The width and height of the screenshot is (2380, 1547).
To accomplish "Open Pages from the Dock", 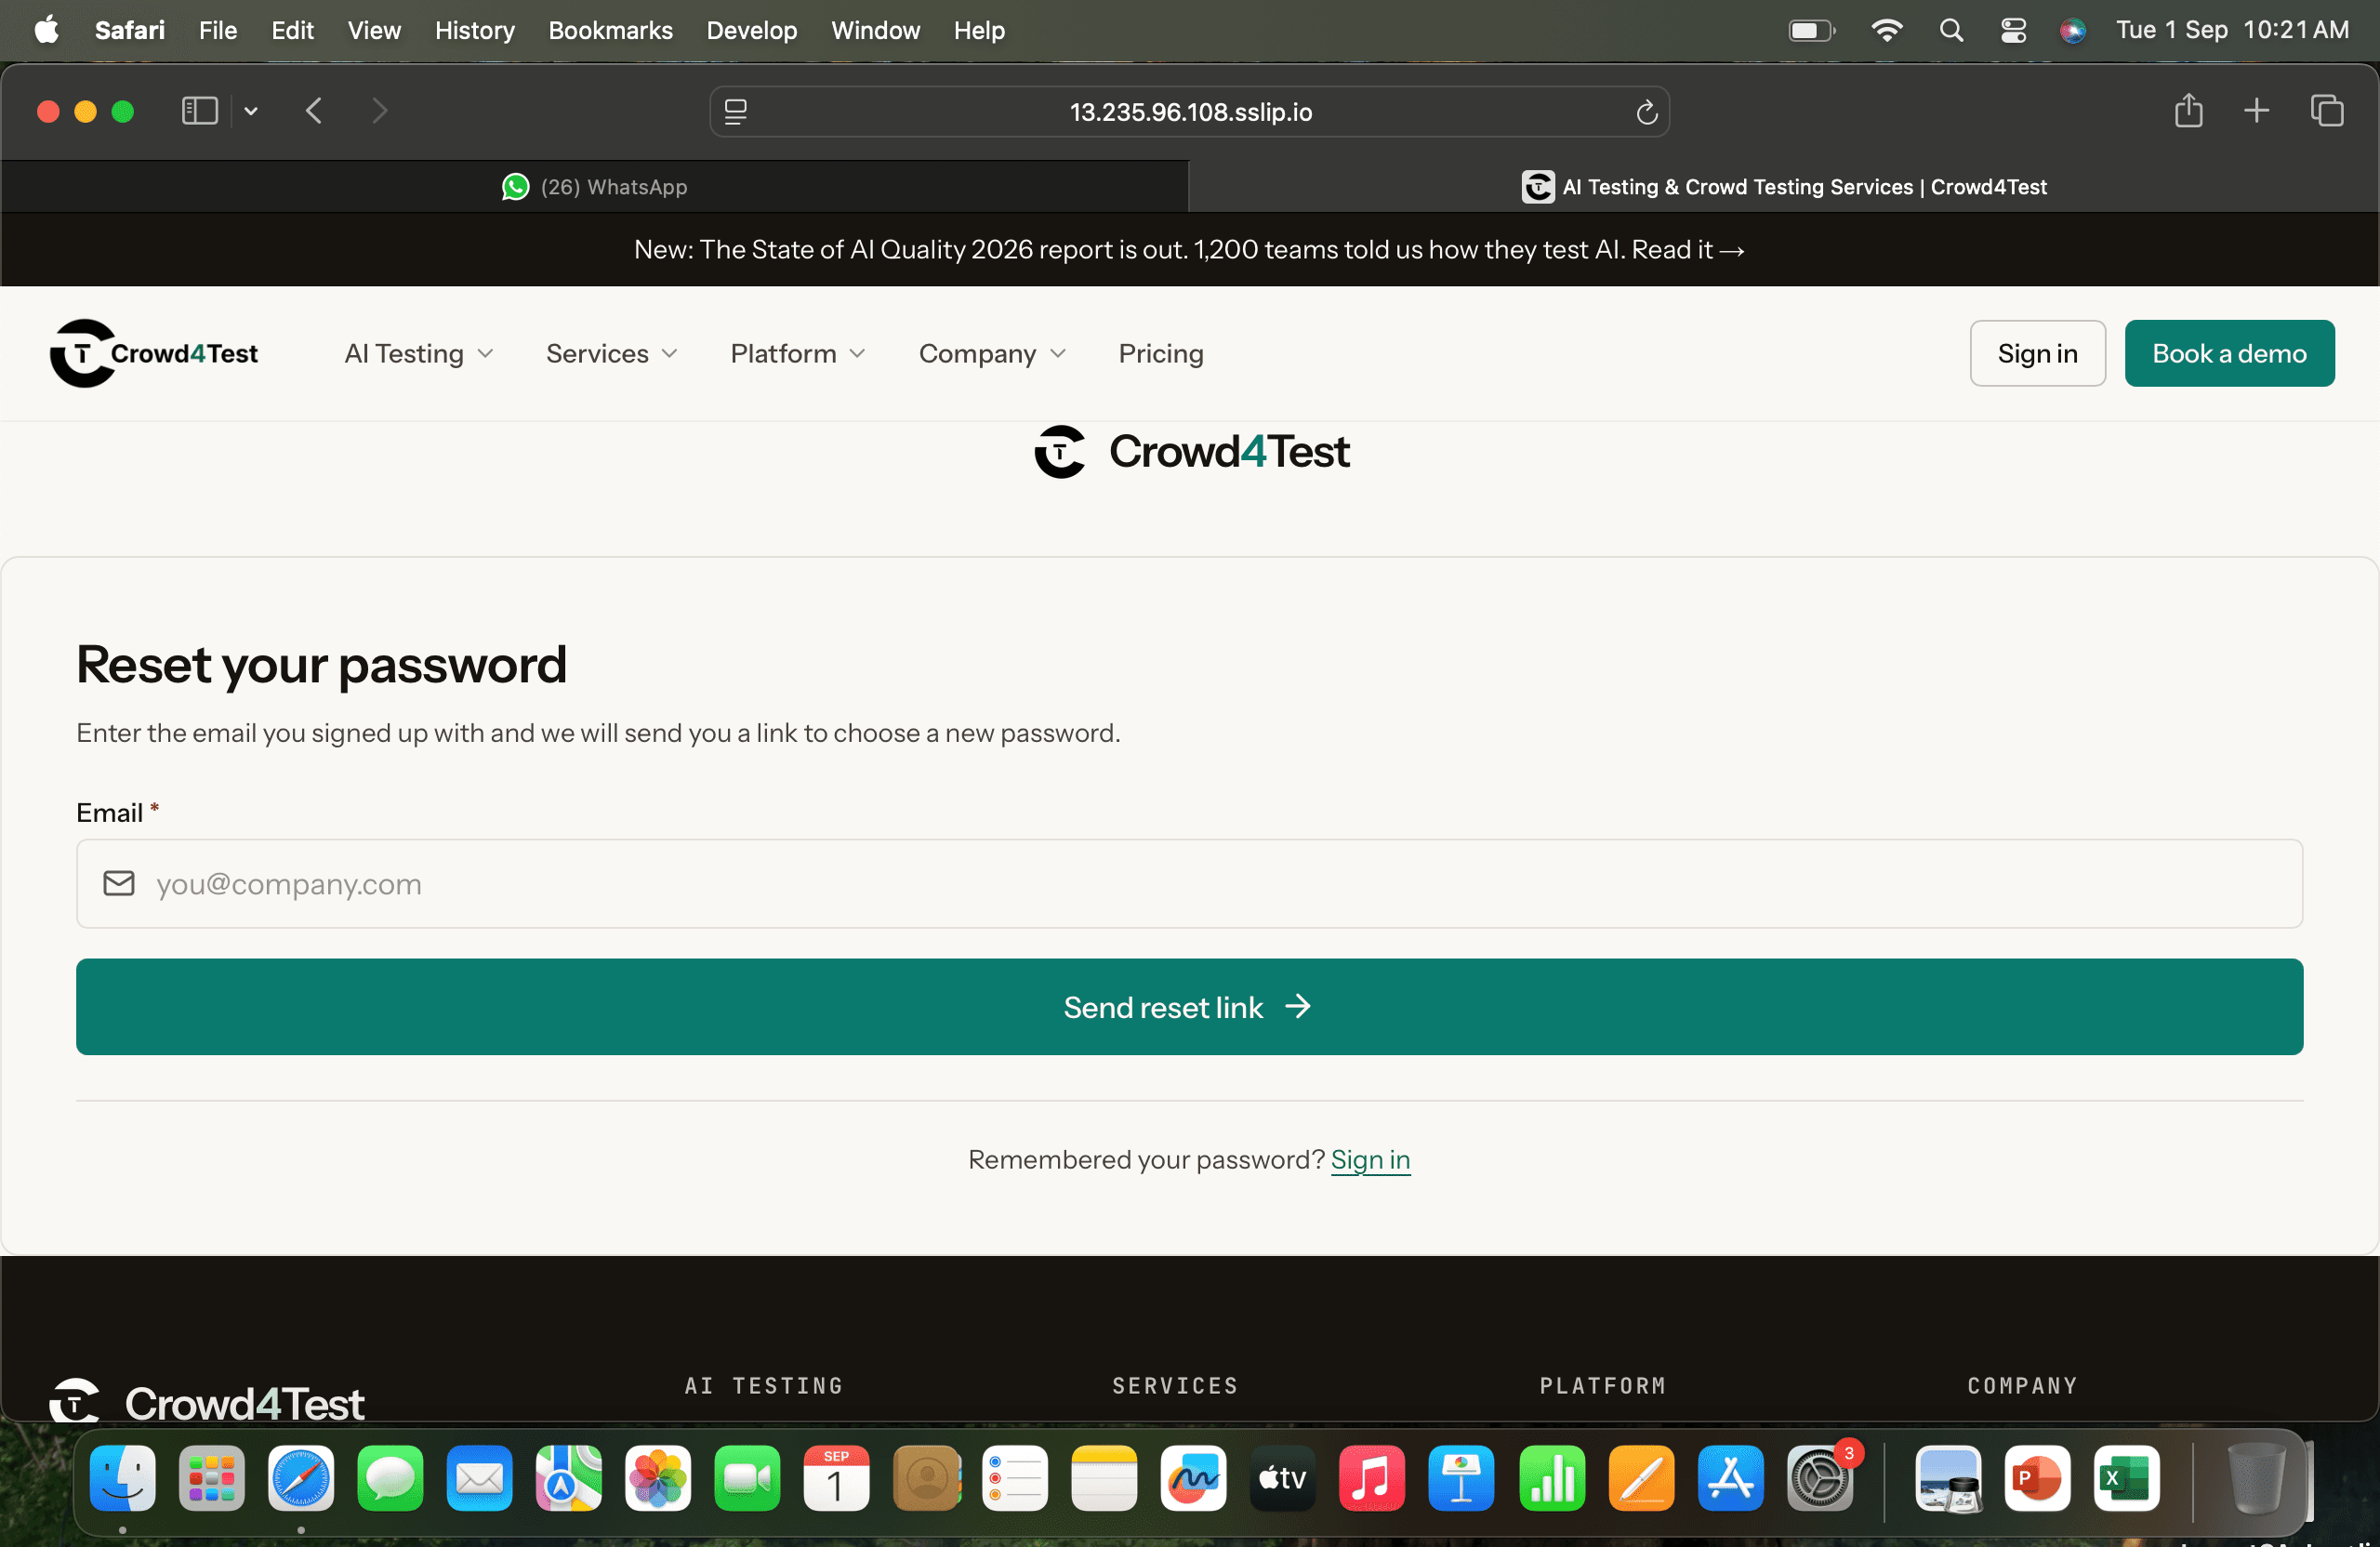I will pos(1641,1477).
